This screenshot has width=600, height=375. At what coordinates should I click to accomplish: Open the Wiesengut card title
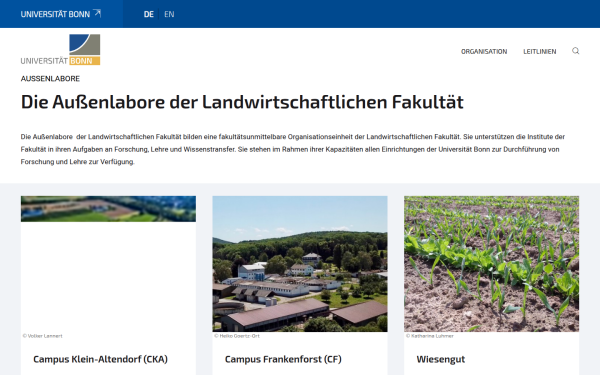click(x=440, y=359)
